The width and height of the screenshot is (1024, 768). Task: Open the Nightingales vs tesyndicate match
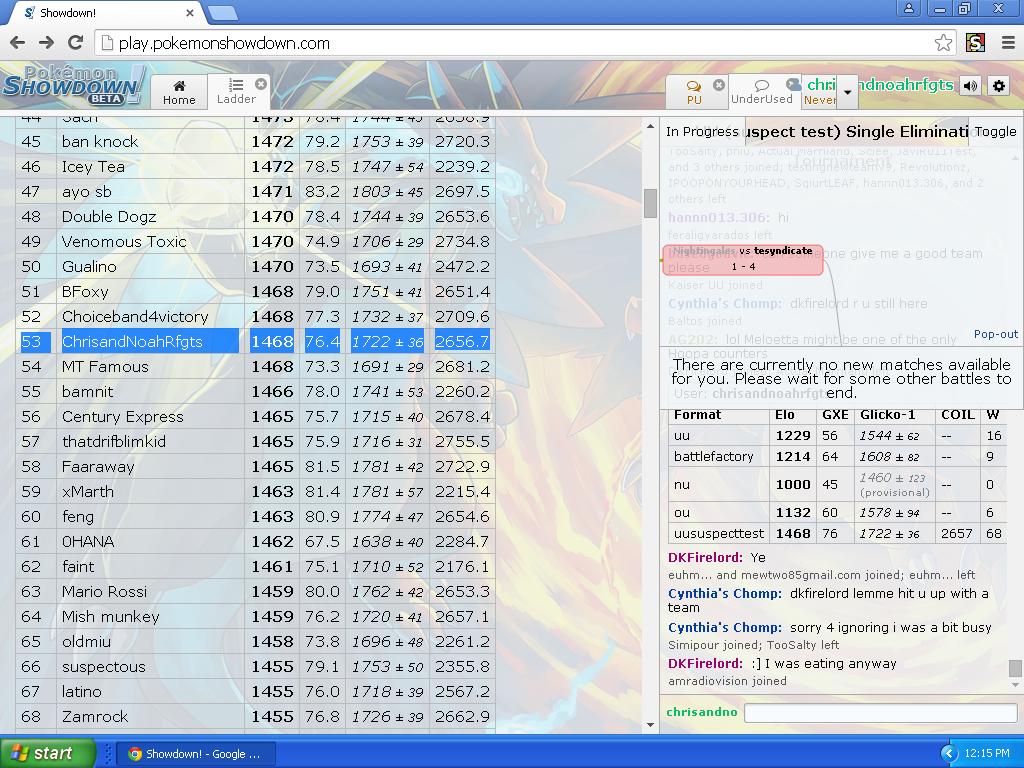(x=743, y=259)
